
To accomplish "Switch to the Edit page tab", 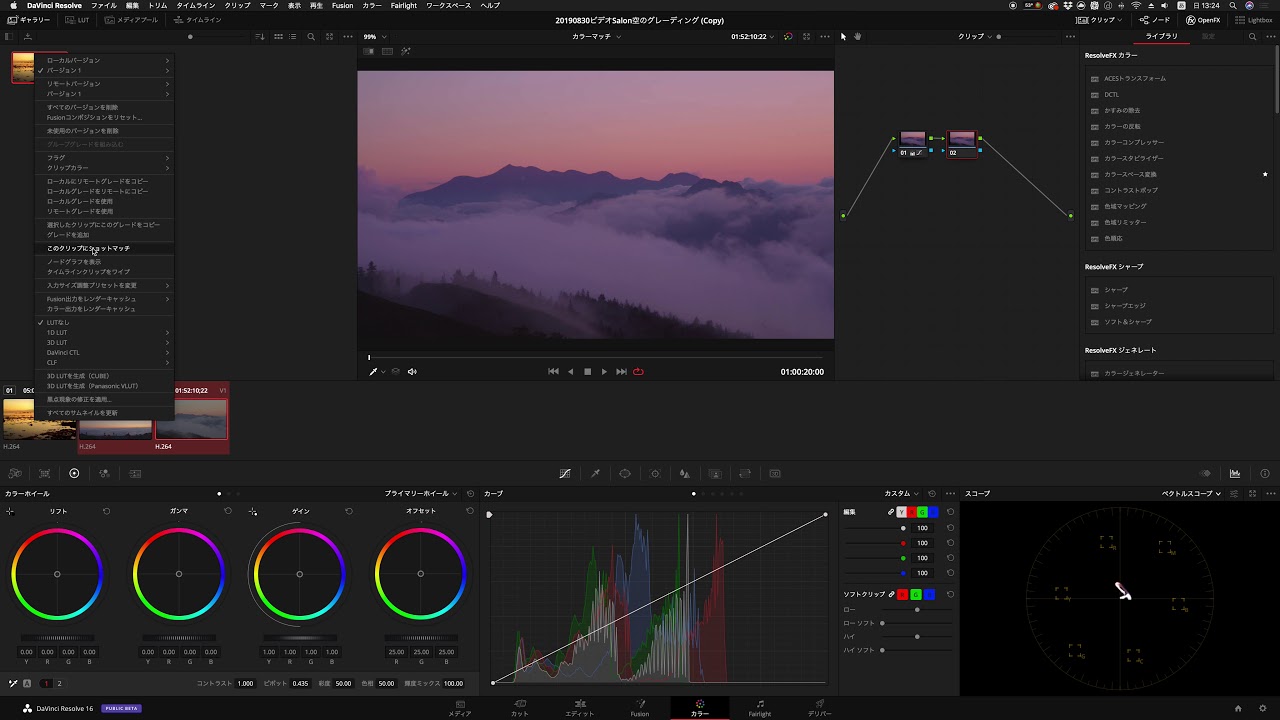I will click(580, 708).
